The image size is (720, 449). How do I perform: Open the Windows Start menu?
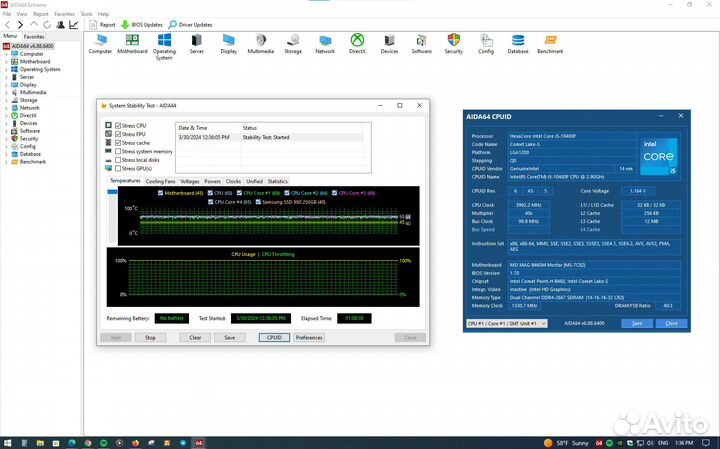[8, 443]
